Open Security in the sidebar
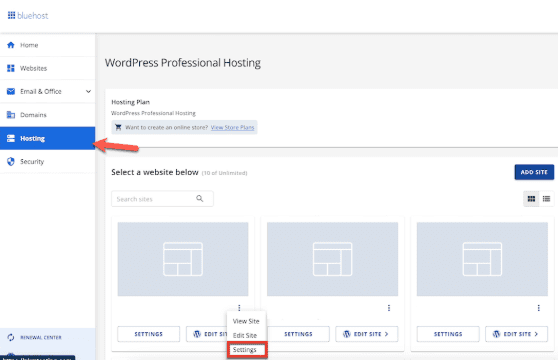Viewport: 558px width, 360px height. coord(47,162)
